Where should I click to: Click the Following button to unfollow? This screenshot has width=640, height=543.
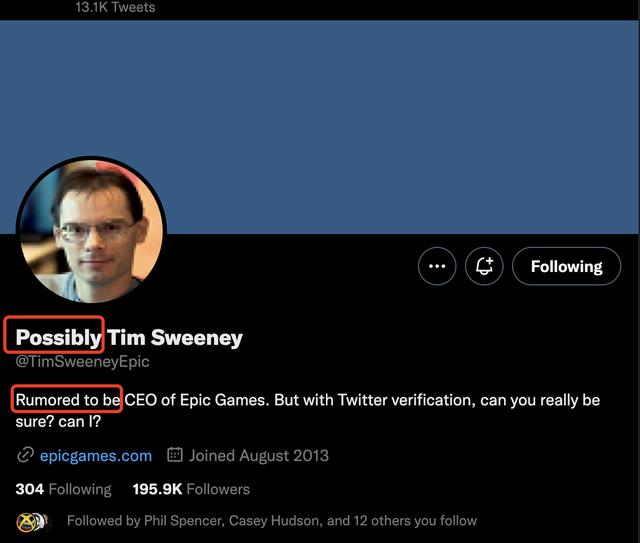pyautogui.click(x=566, y=267)
